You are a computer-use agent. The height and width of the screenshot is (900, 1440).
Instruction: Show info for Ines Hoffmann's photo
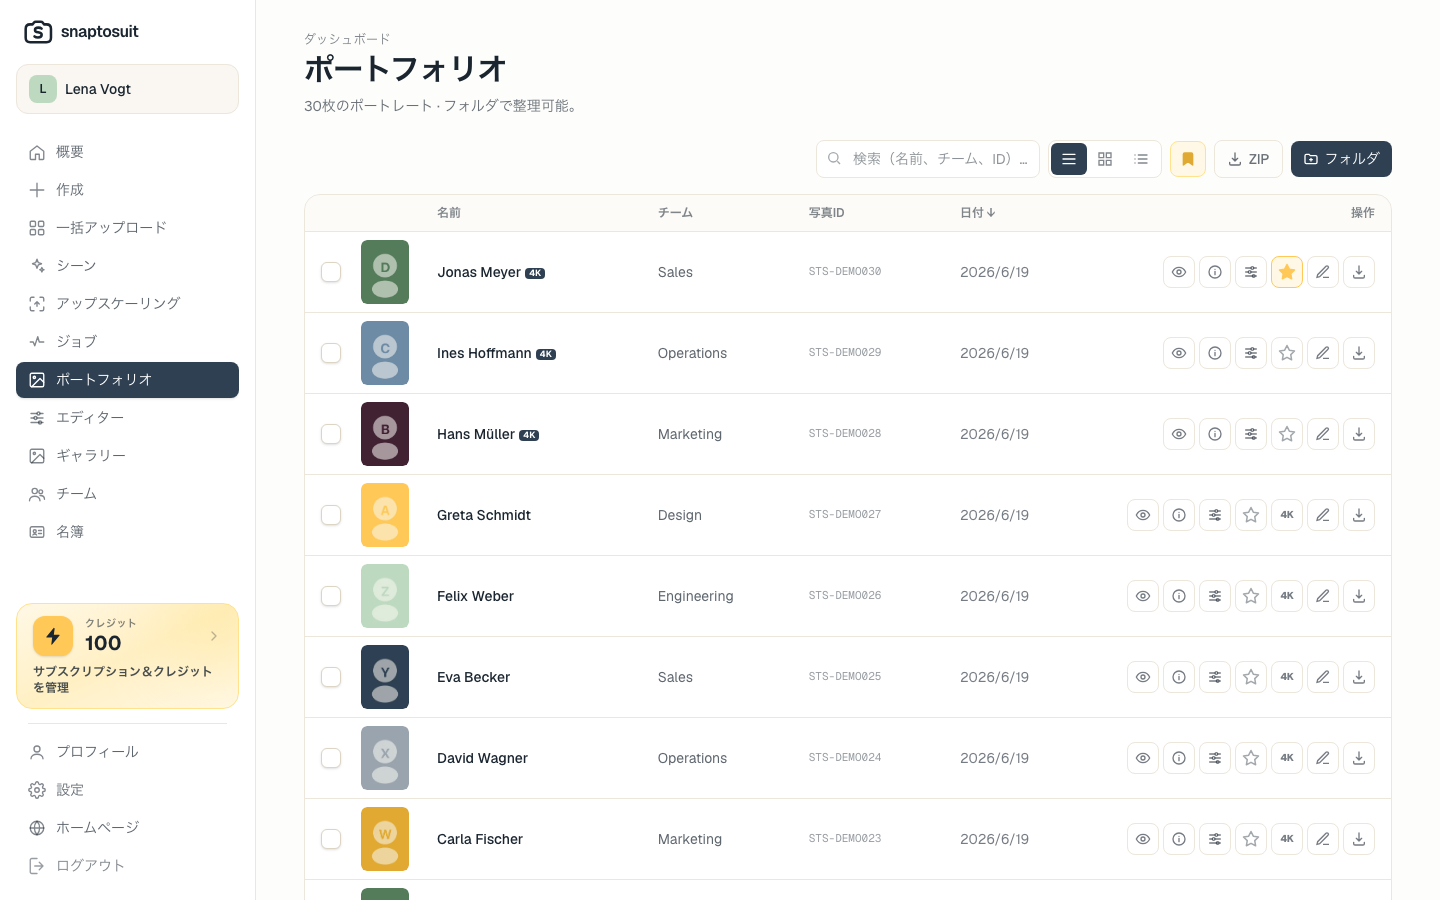[x=1215, y=353]
